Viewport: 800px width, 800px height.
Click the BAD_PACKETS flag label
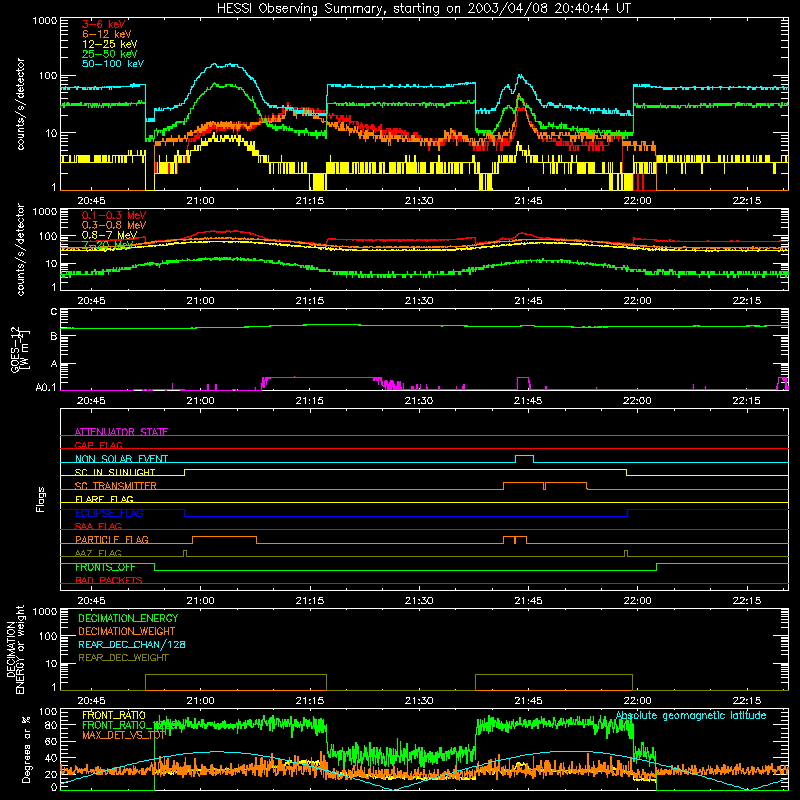pyautogui.click(x=109, y=580)
